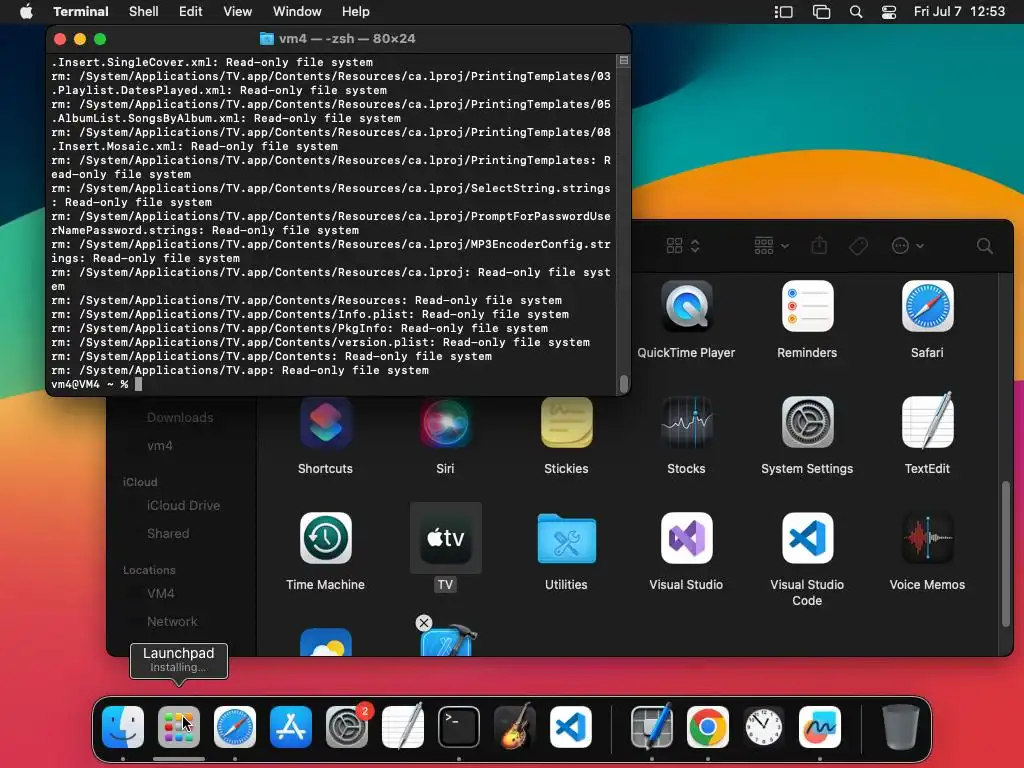This screenshot has width=1024, height=768.
Task: Open the Help menu
Action: point(356,11)
